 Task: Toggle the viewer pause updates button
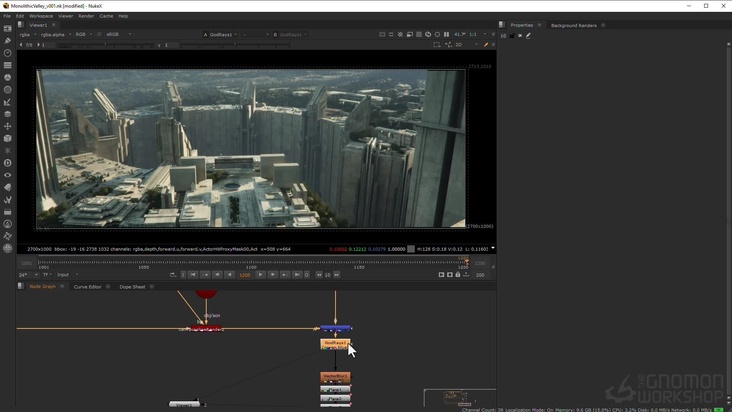click(x=446, y=34)
